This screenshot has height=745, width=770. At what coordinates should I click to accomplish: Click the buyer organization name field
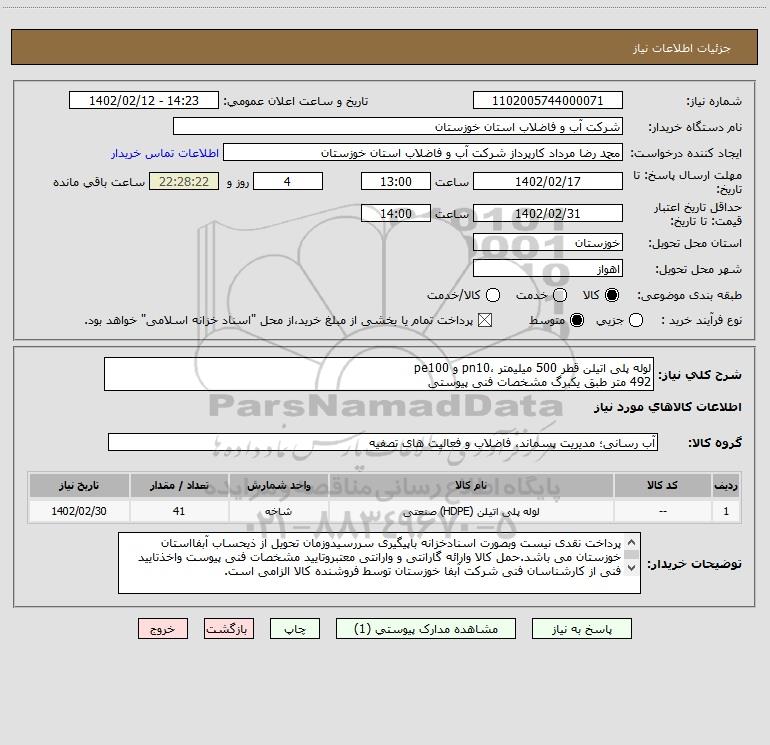[398, 127]
